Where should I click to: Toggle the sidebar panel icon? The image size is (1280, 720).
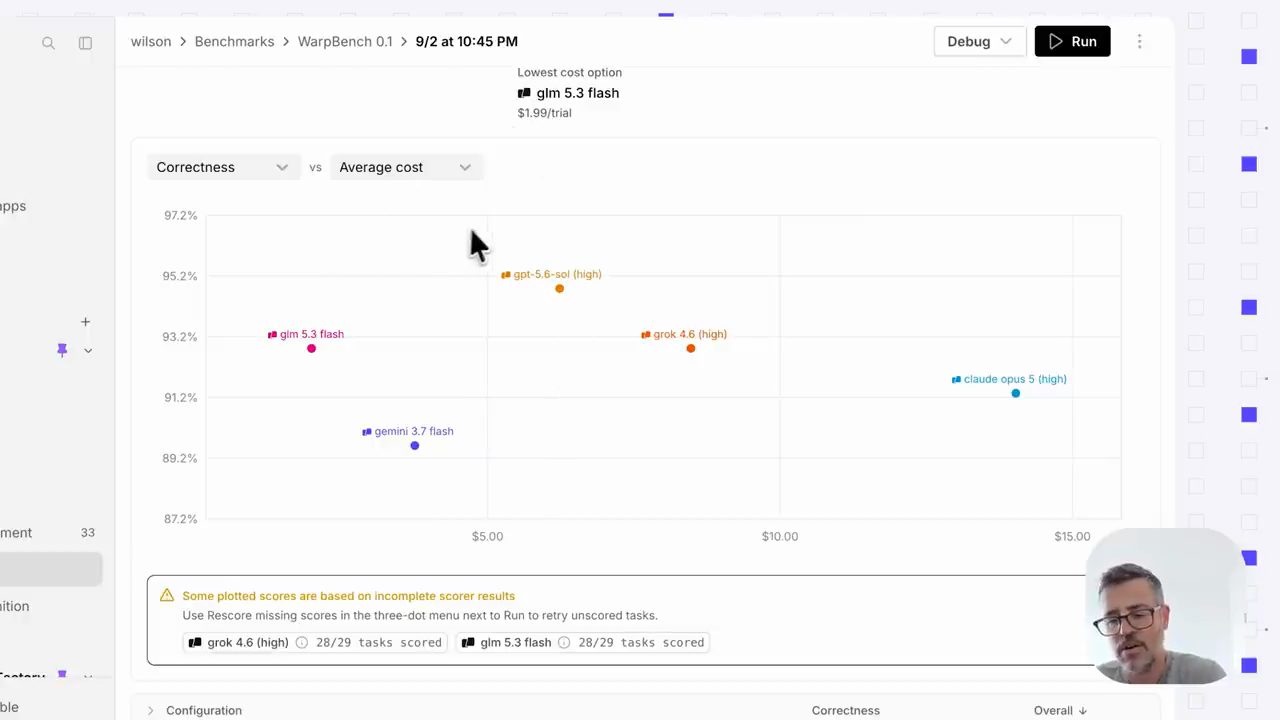point(85,43)
